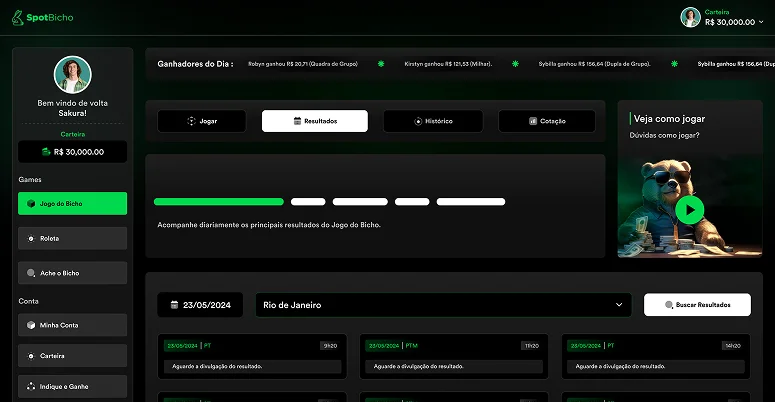Click the Jogar tab target icon
This screenshot has height=402, width=775.
coord(192,121)
